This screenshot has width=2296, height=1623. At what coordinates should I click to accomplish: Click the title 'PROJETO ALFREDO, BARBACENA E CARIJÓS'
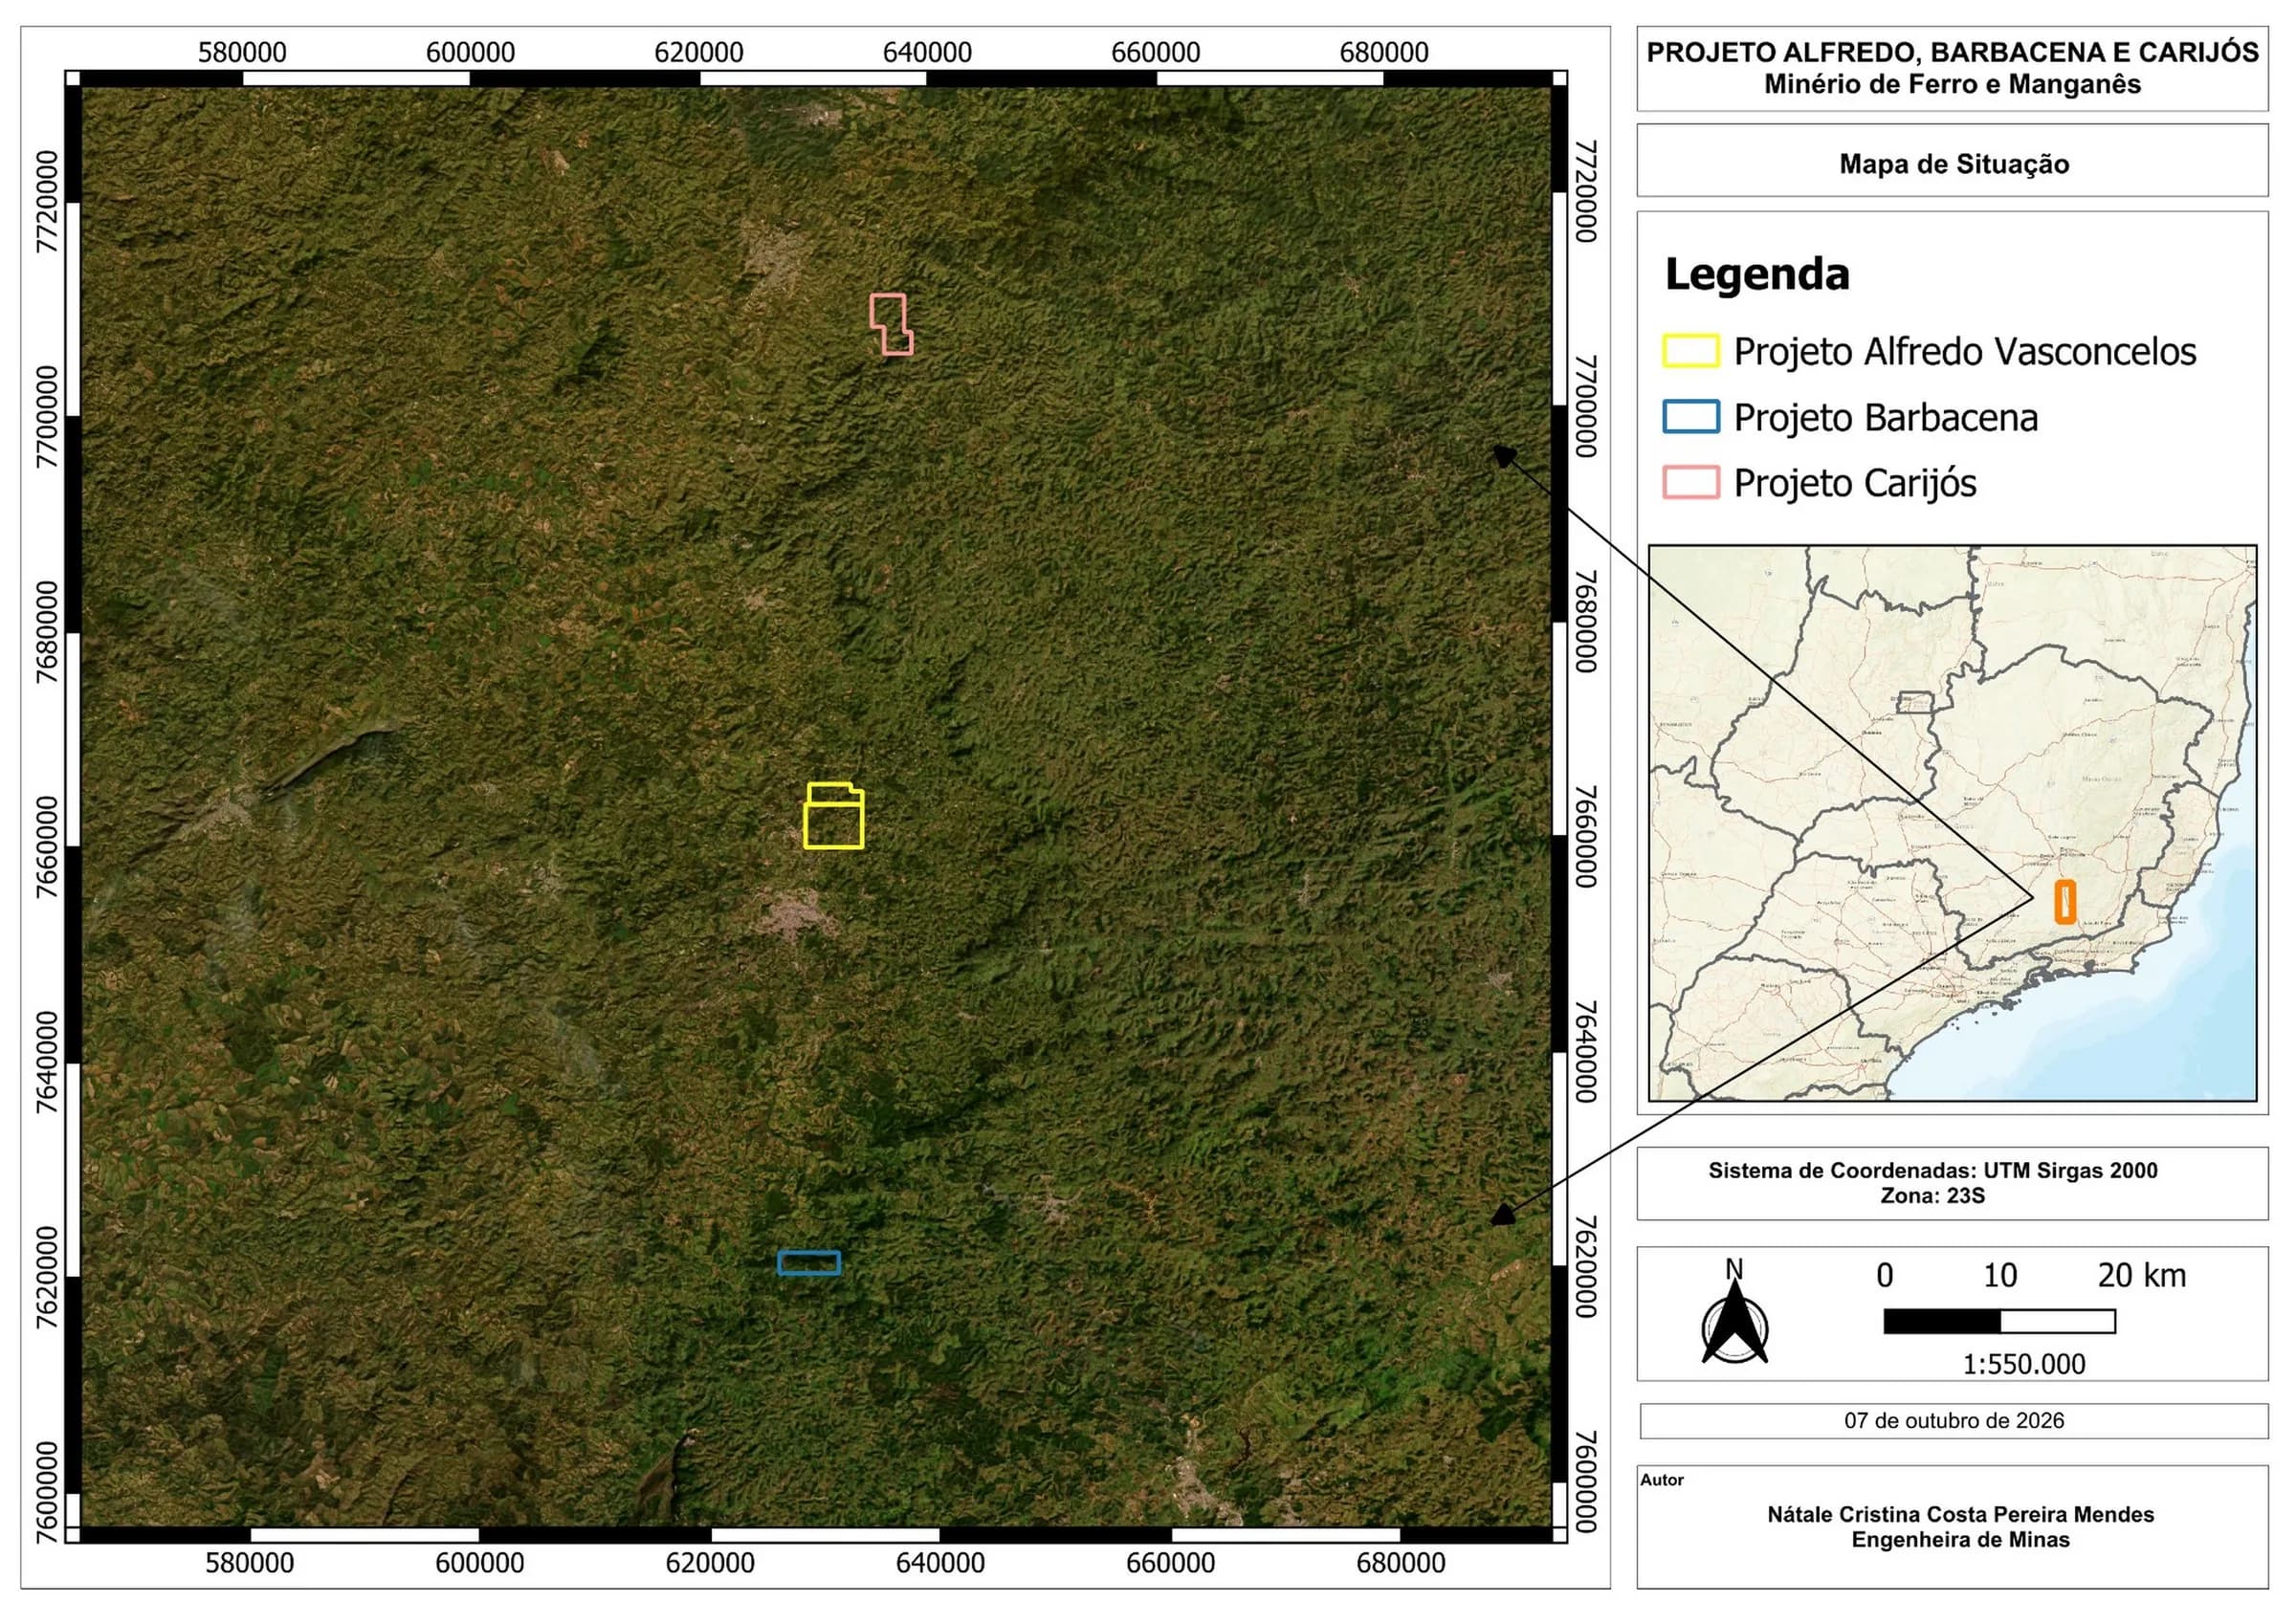[1952, 53]
